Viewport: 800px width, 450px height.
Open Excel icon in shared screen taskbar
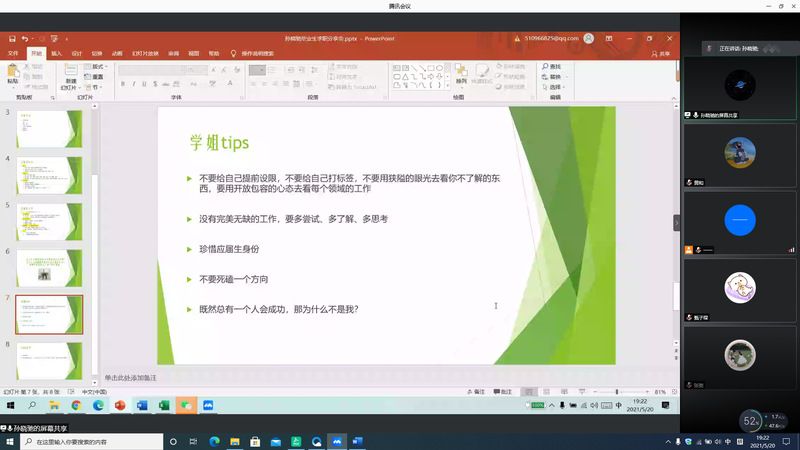coord(164,405)
